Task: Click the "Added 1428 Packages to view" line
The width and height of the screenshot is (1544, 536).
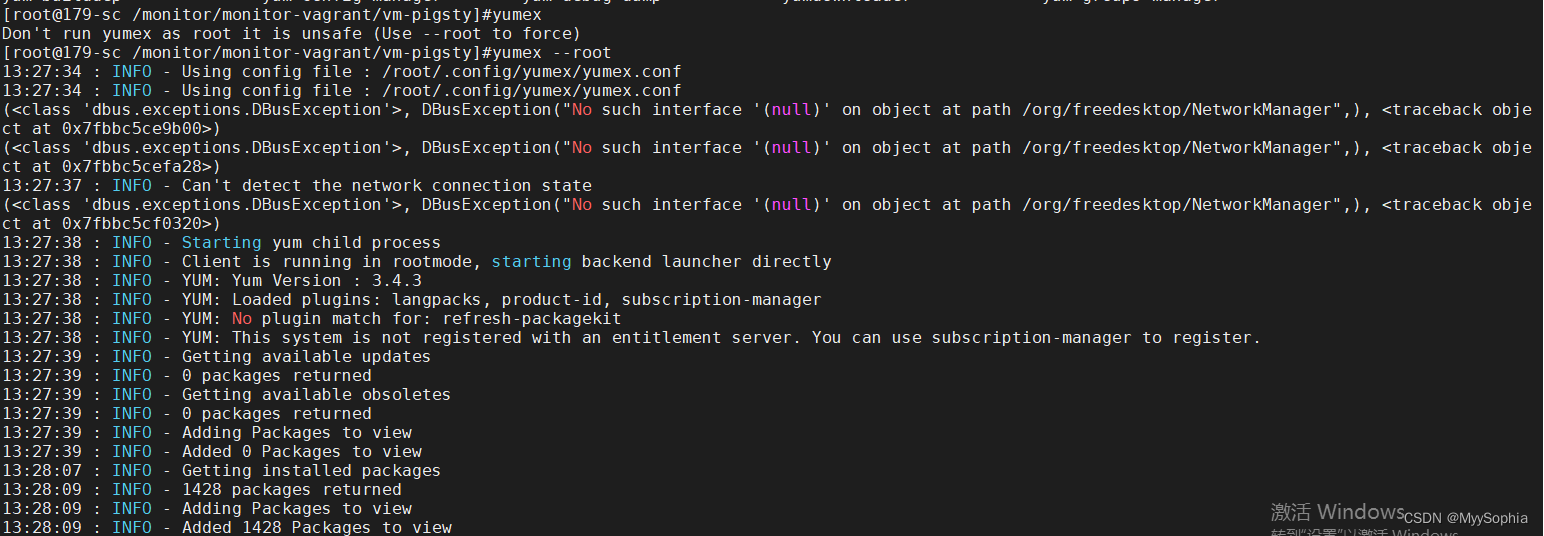Action: [x=316, y=527]
